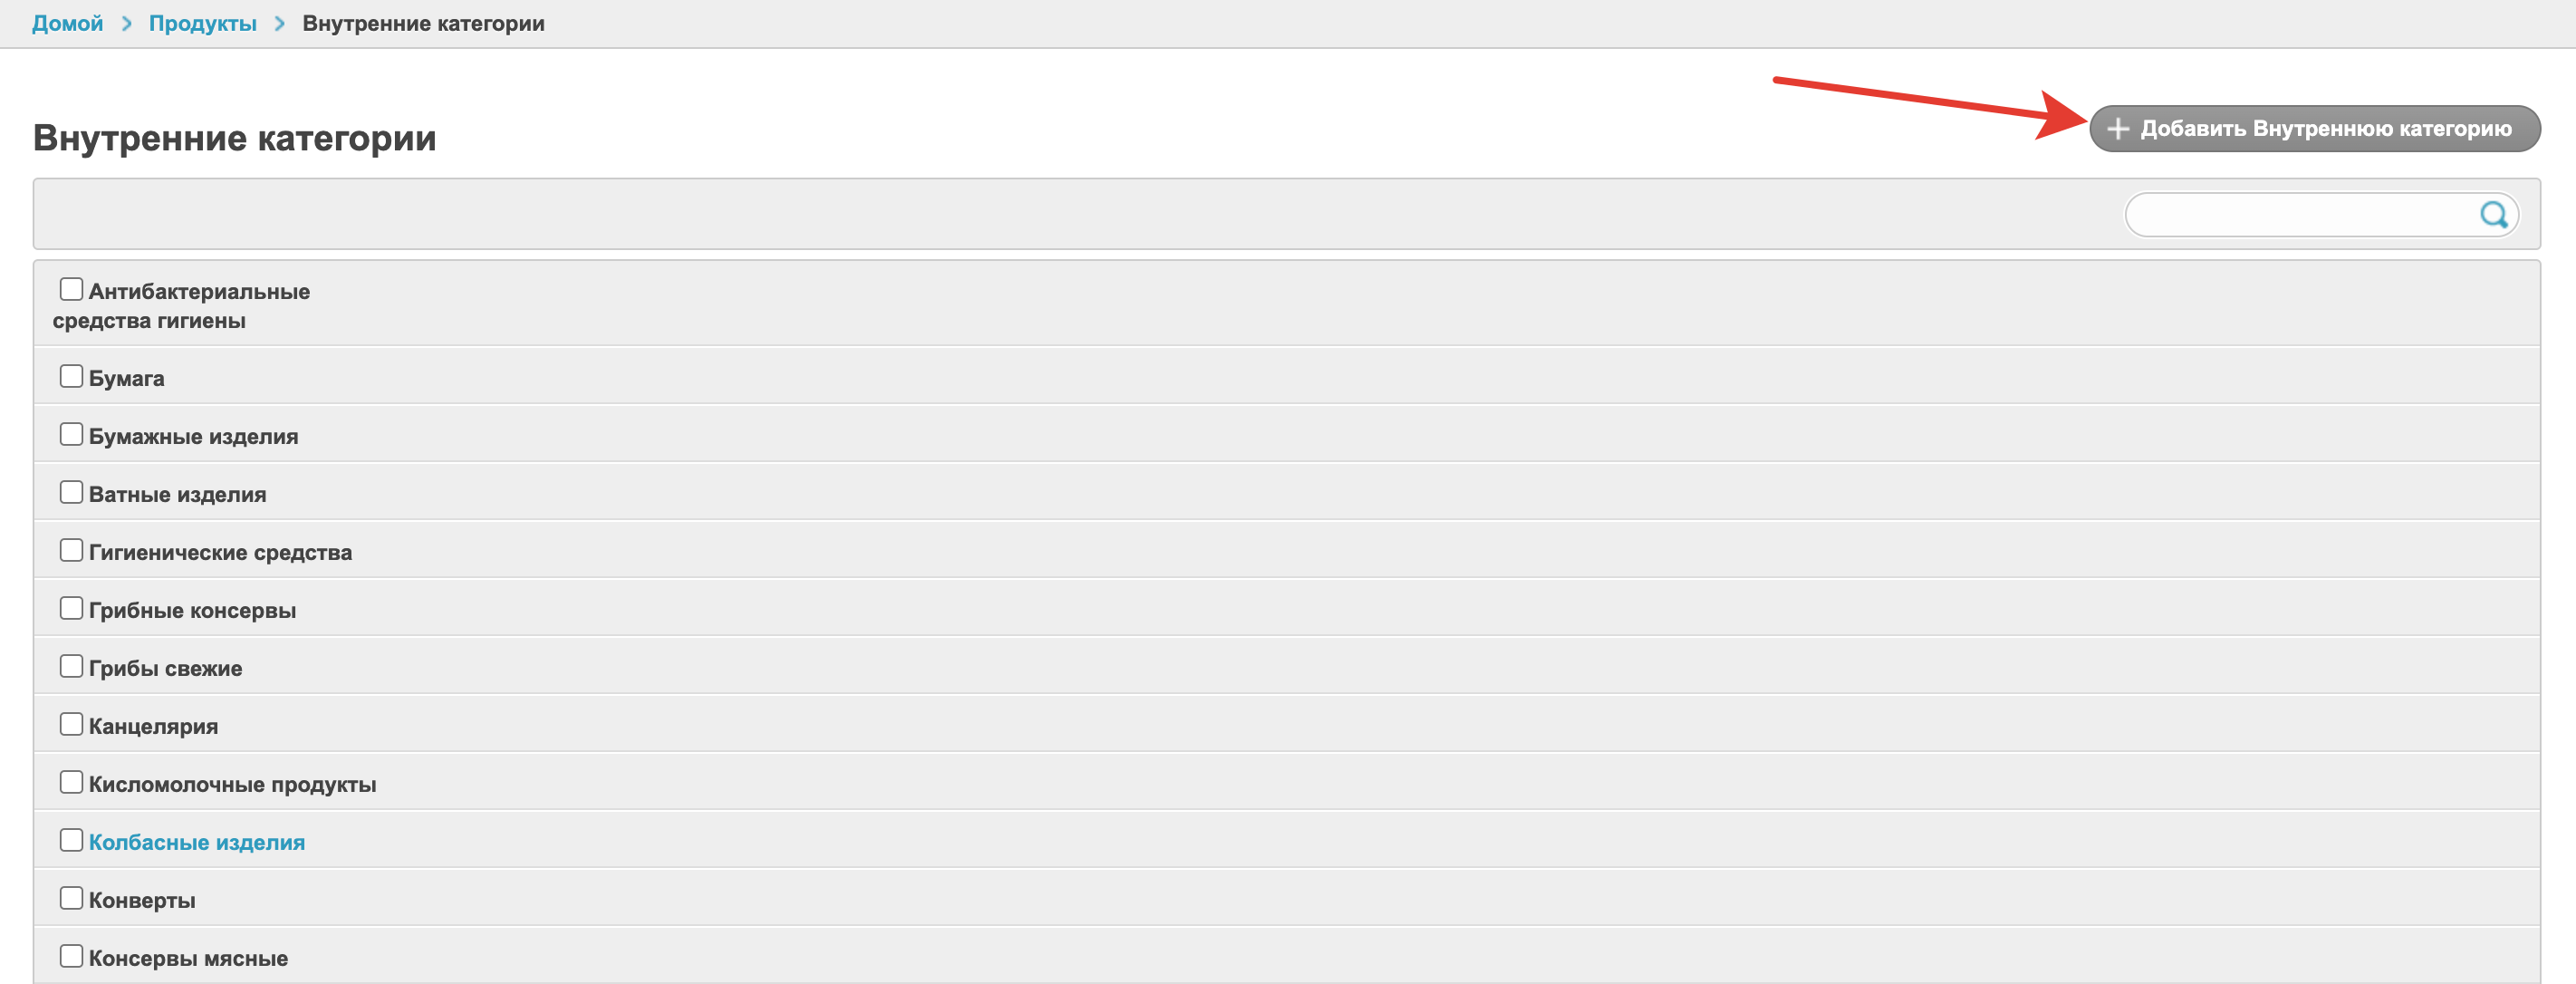The height and width of the screenshot is (984, 2576).
Task: Select the Канцелярия checkbox
Action: tap(71, 724)
